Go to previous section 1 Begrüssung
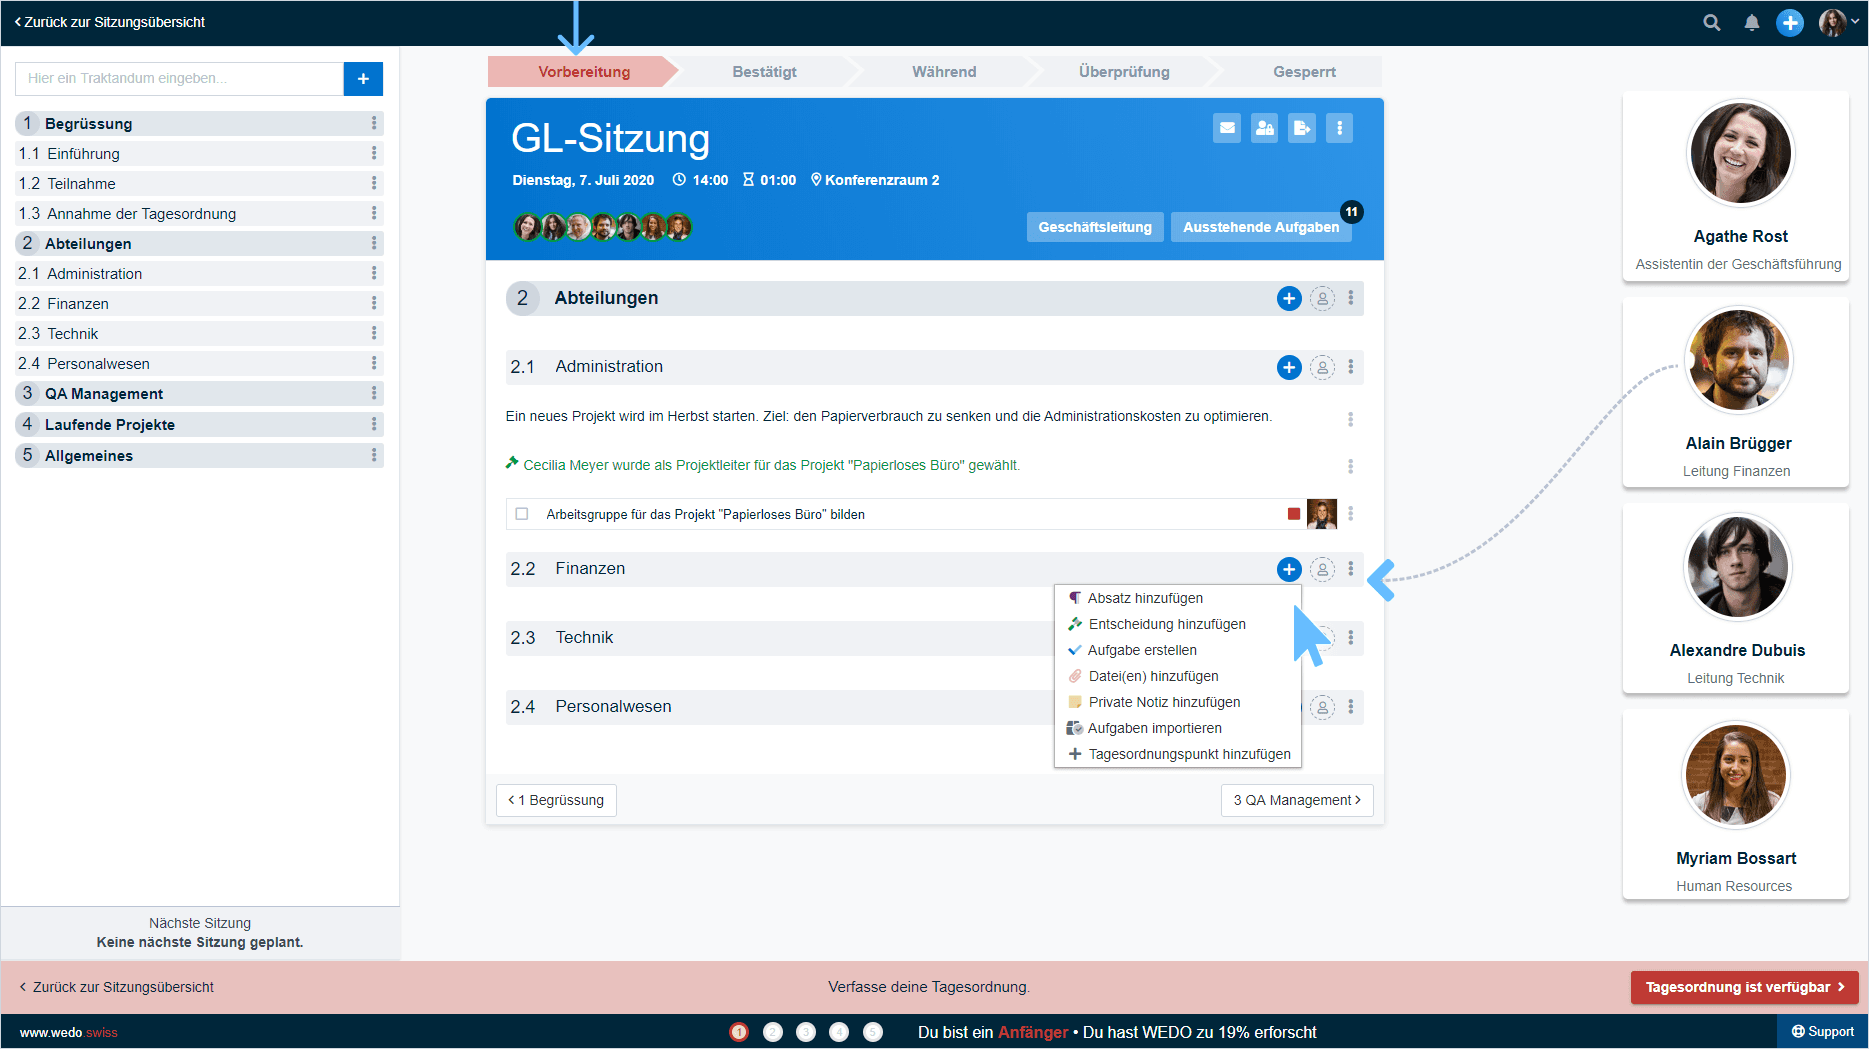The image size is (1869, 1049). click(556, 800)
